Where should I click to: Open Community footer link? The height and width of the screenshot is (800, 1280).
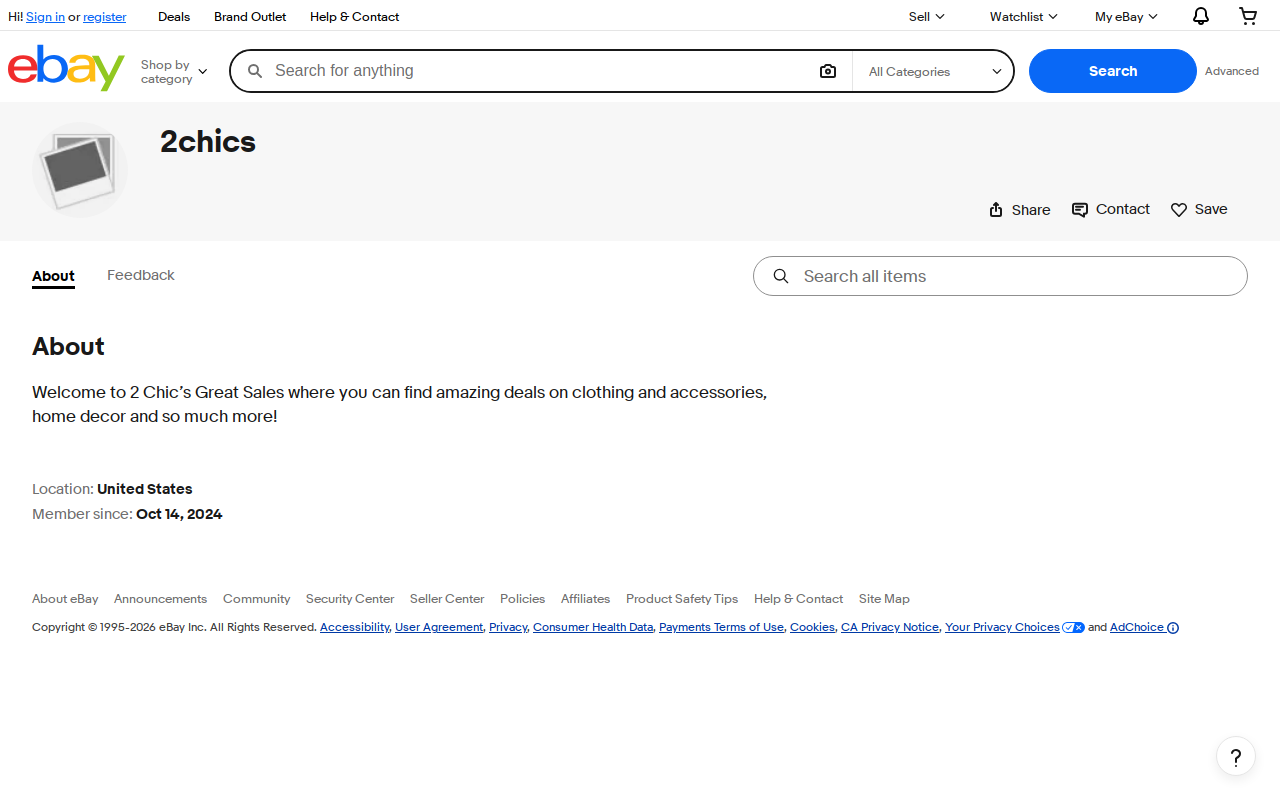(256, 599)
